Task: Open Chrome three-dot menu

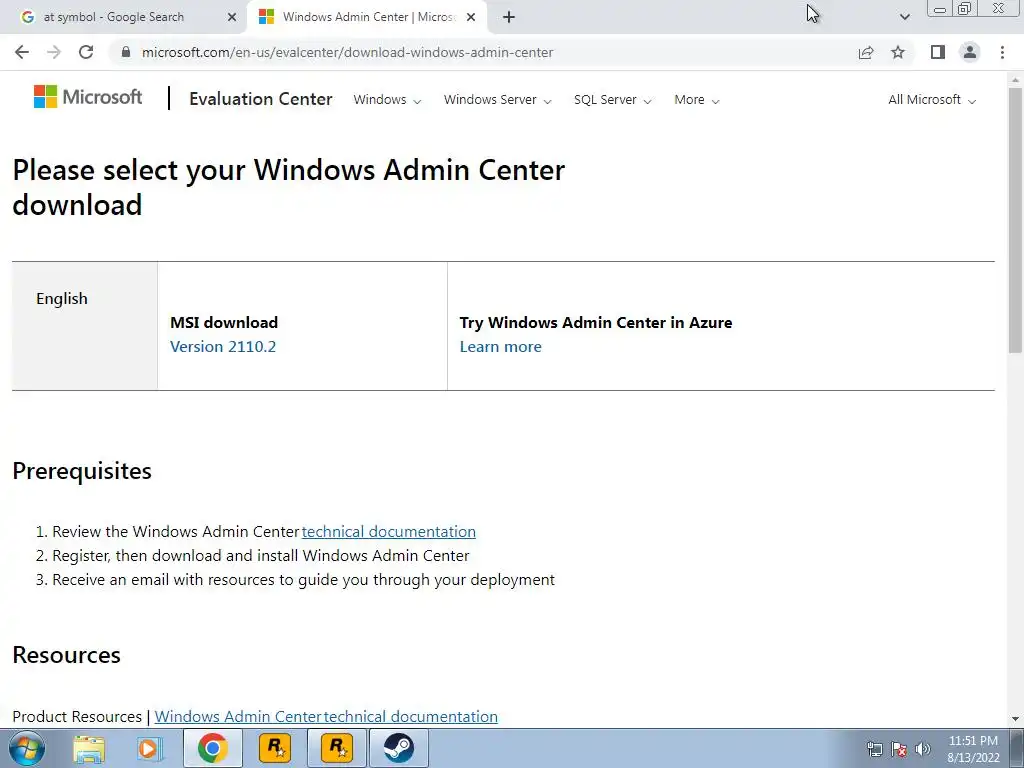Action: coord(1002,52)
